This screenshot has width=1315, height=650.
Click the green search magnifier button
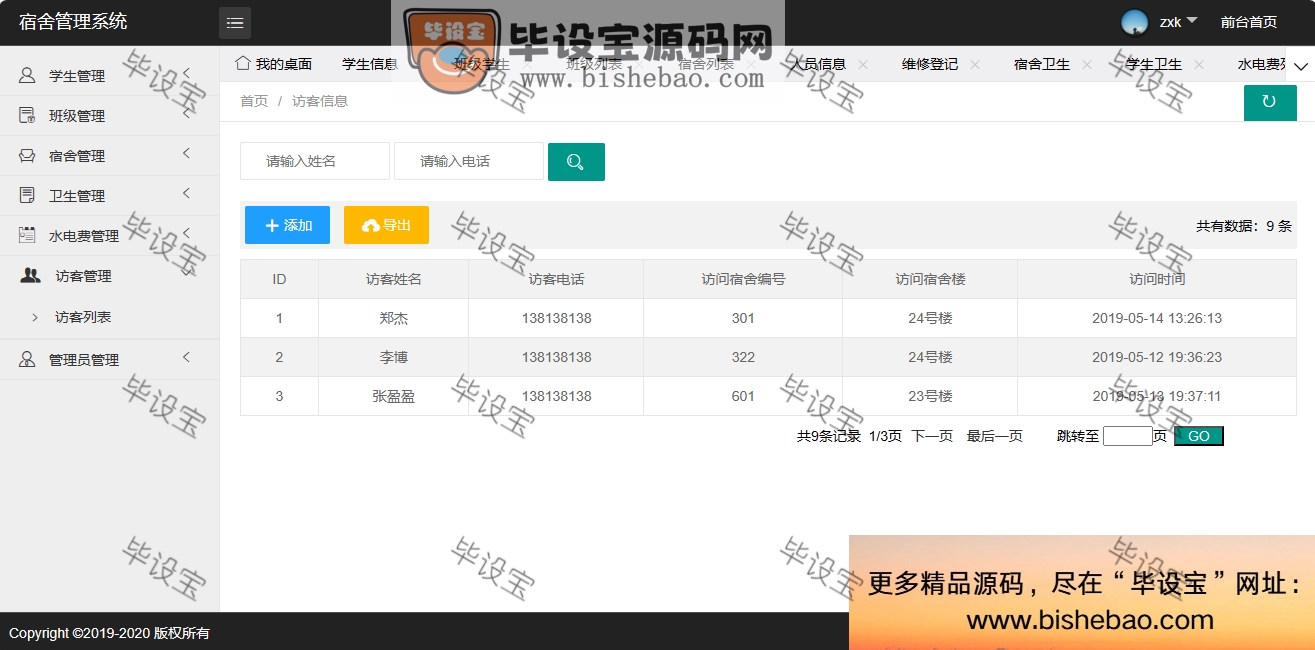[x=576, y=162]
